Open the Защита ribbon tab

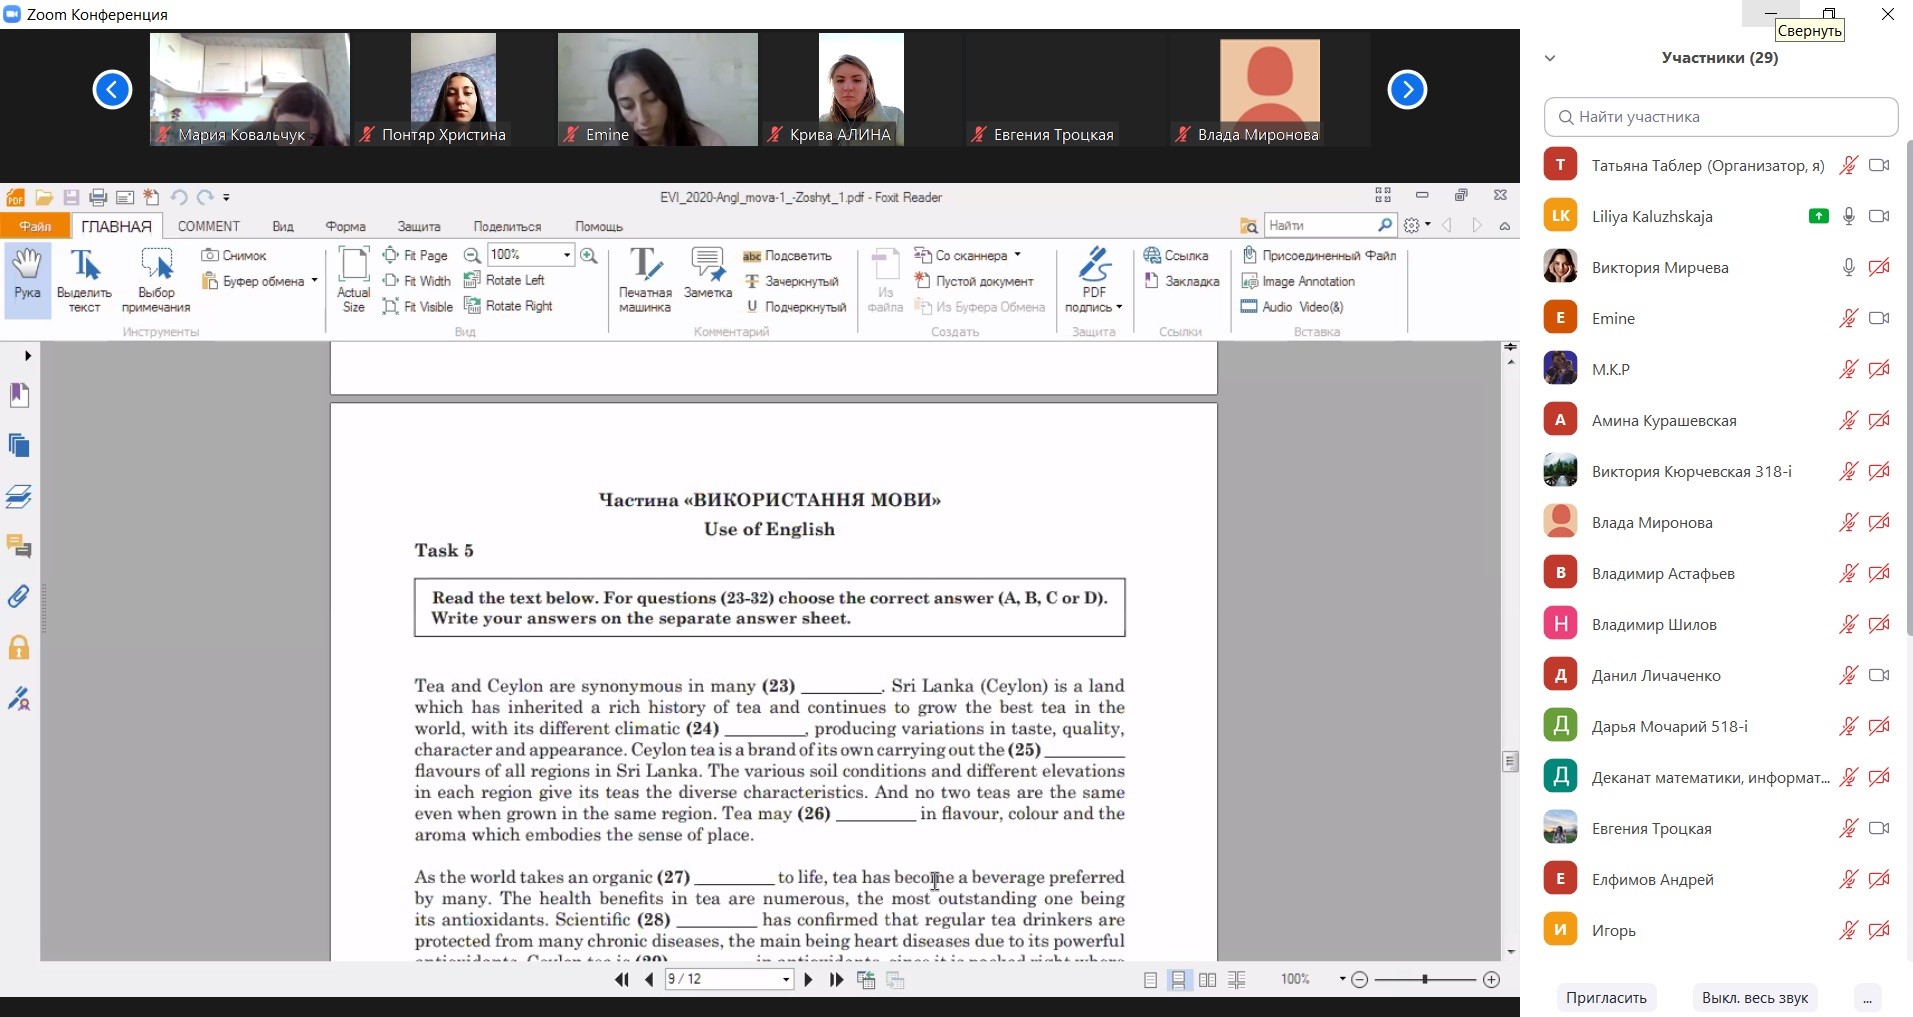click(418, 227)
